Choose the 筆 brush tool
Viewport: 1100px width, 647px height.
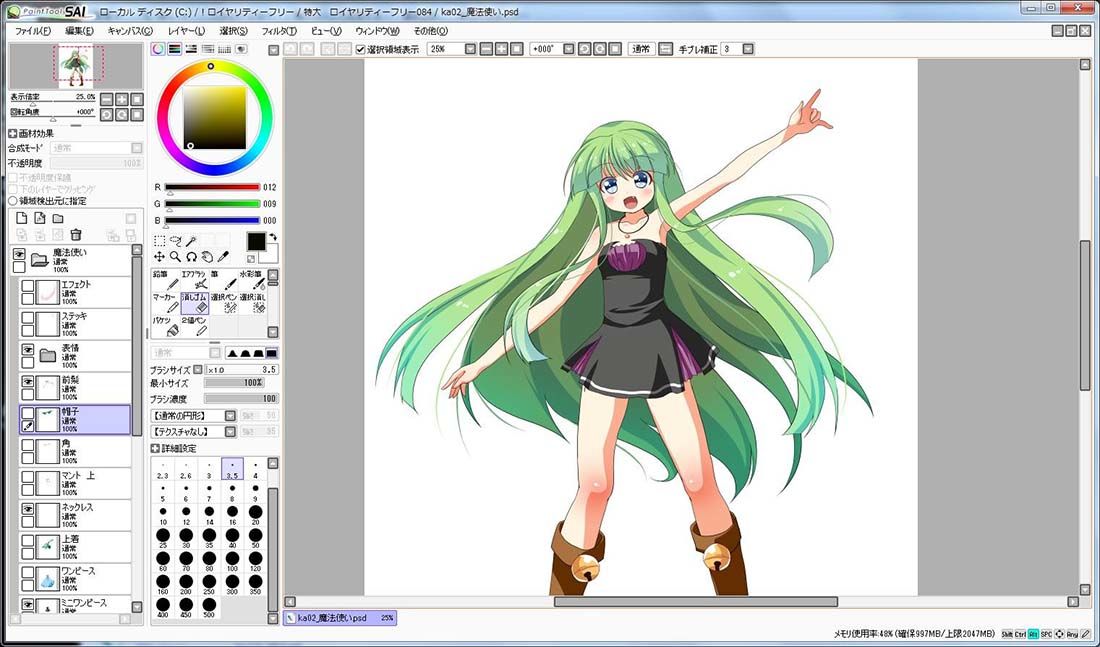(x=223, y=280)
